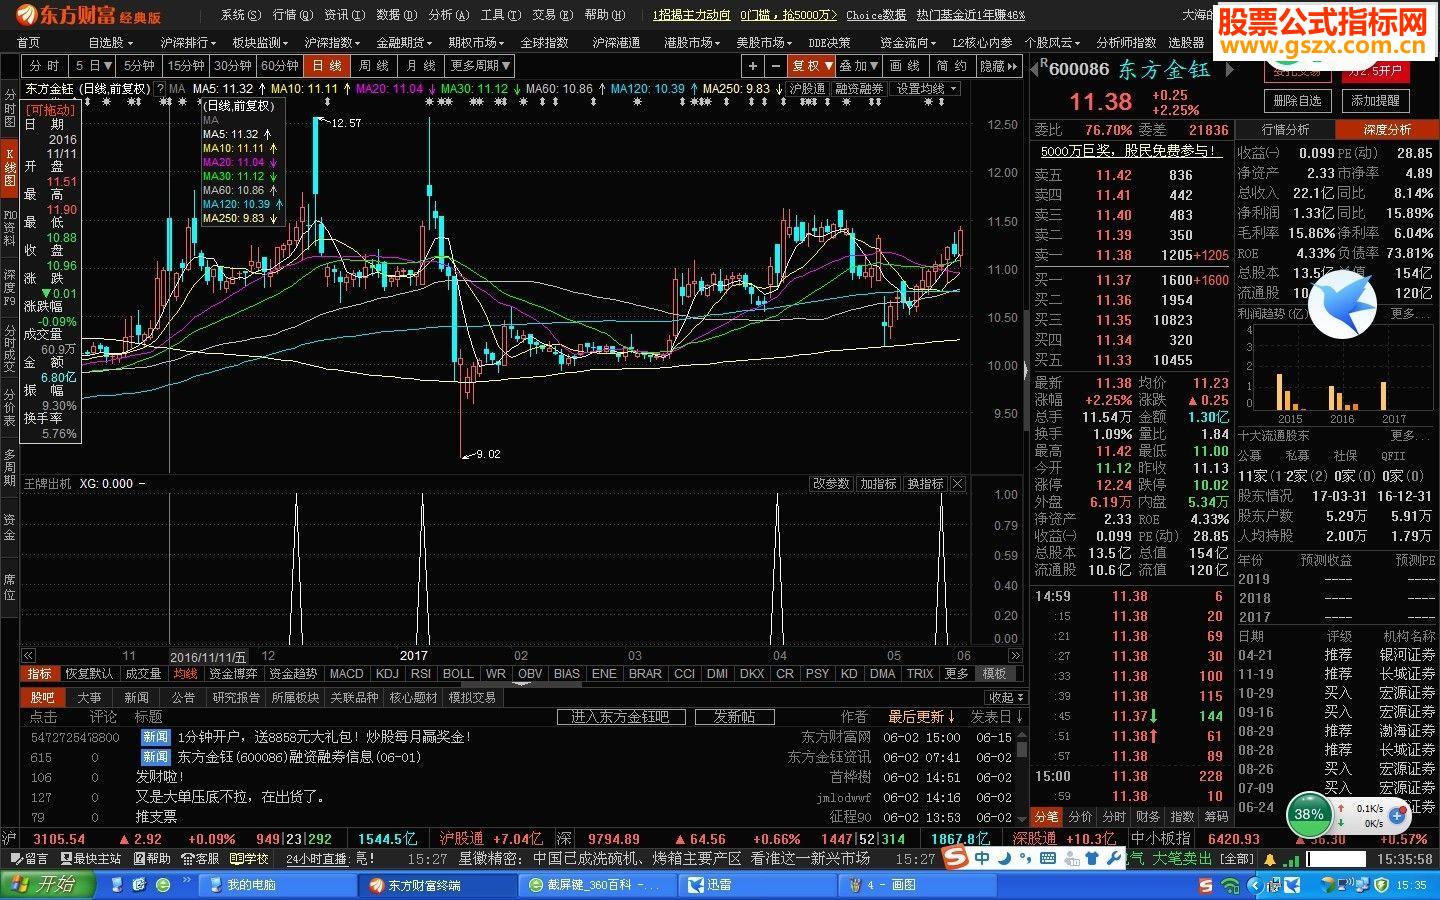Close the indicator sub-panel with X

coord(957,484)
